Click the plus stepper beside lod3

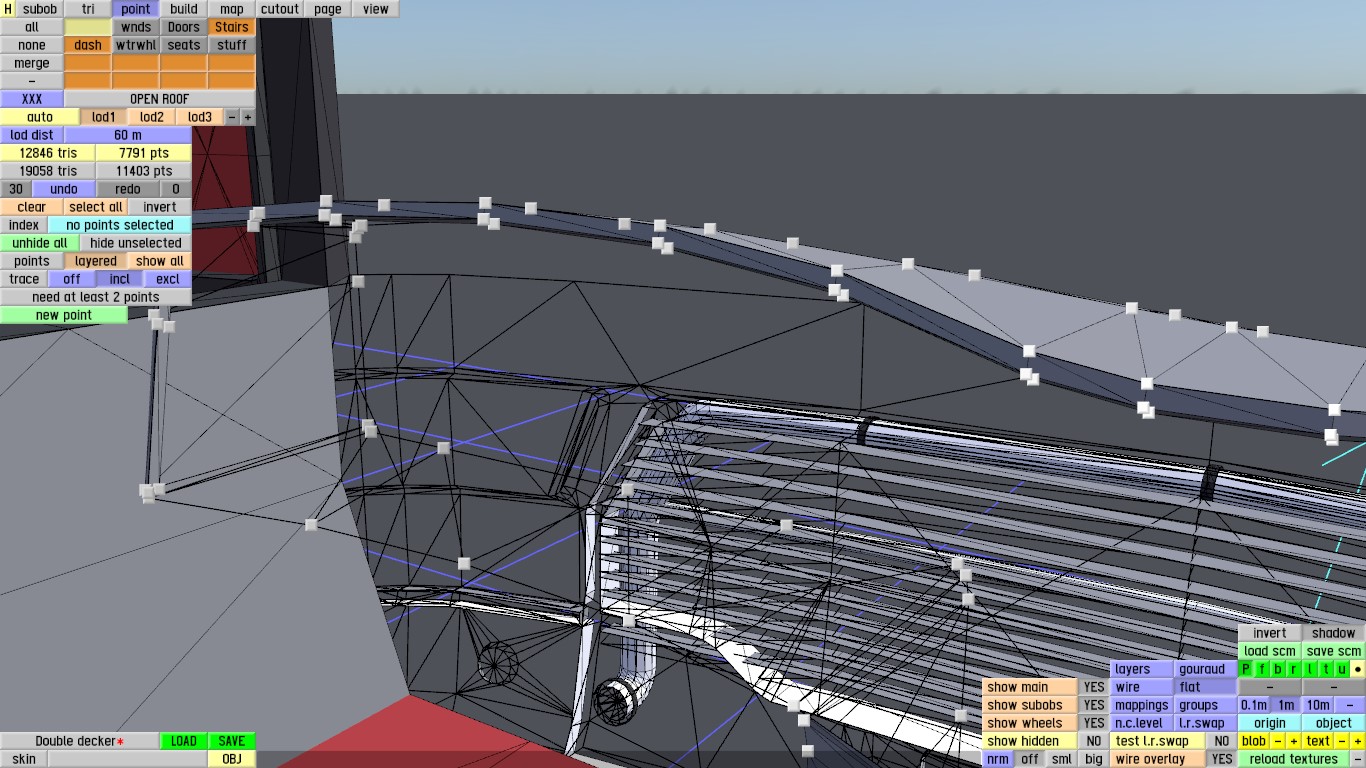pos(248,117)
